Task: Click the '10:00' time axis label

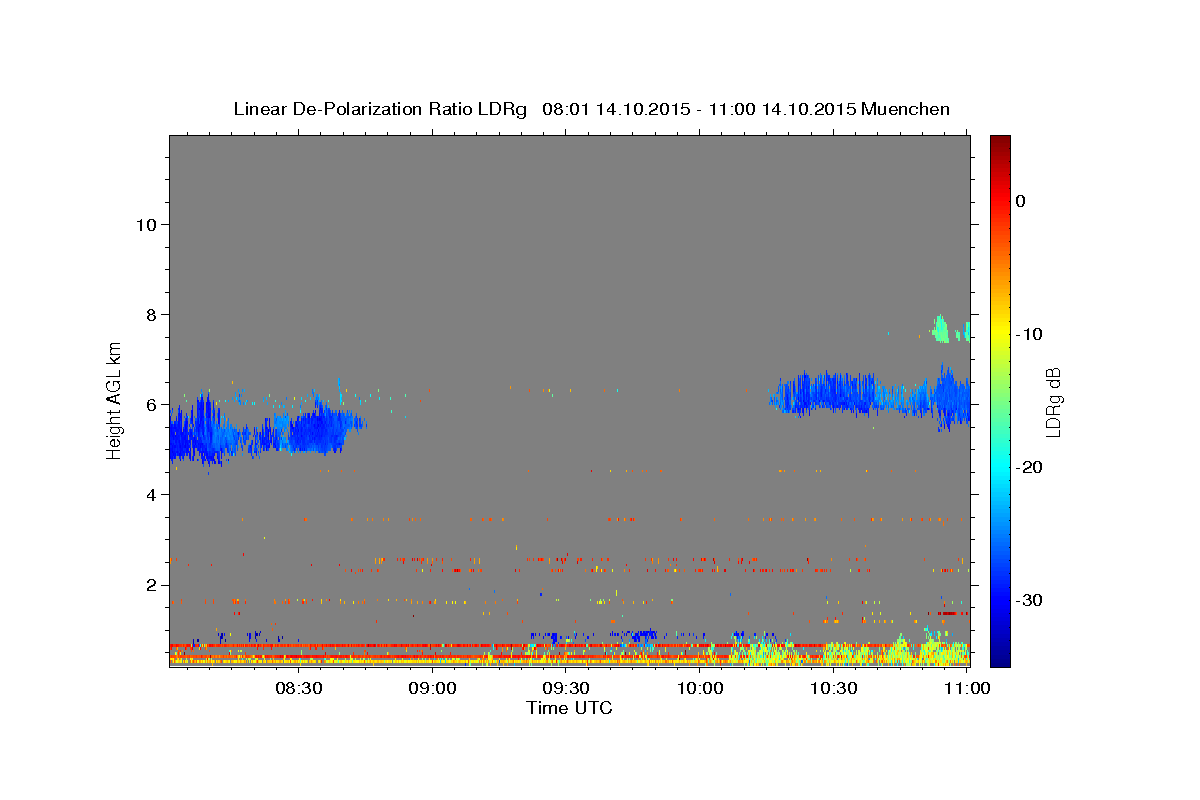Action: 699,688
